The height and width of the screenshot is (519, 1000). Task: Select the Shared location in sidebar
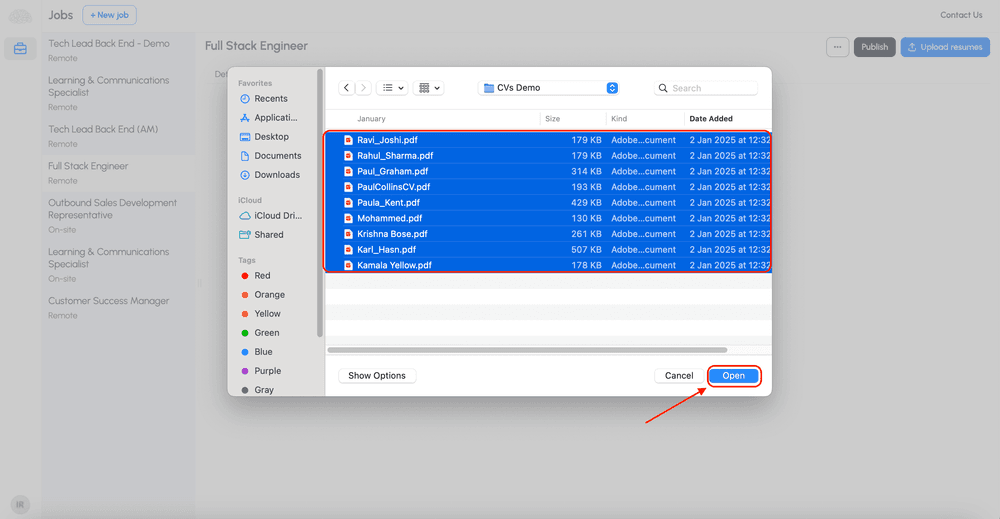point(268,235)
